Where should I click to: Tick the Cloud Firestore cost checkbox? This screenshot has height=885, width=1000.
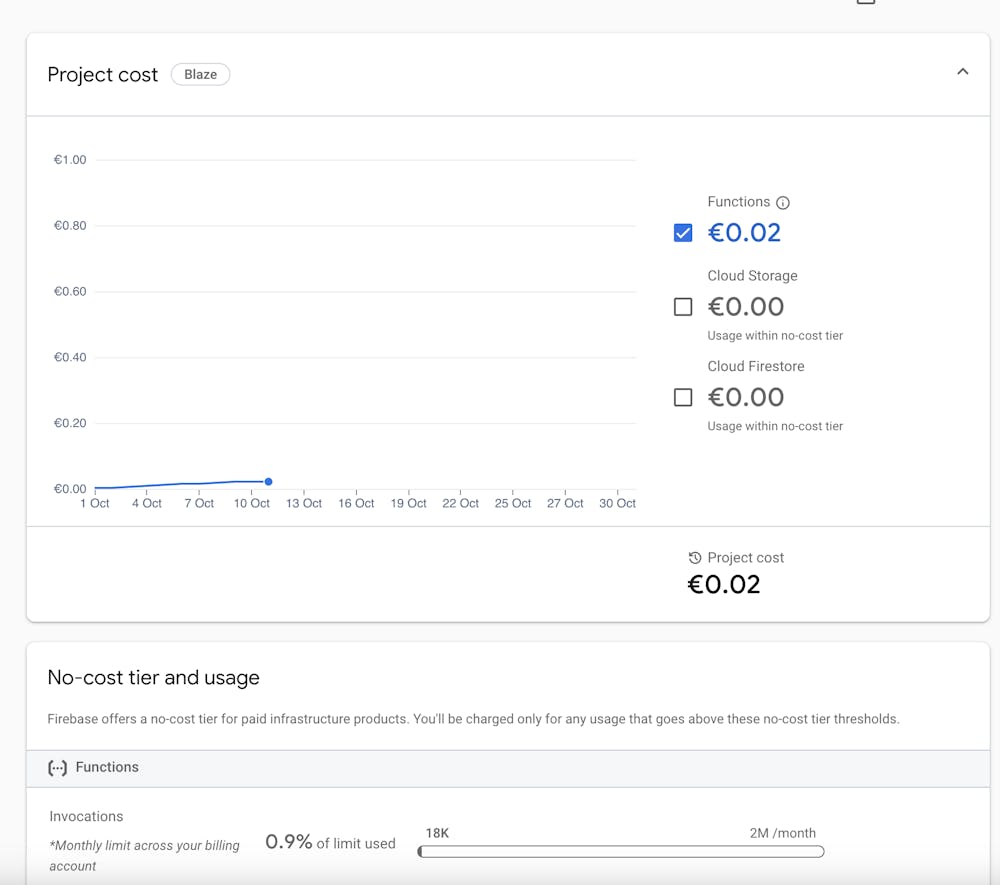pos(683,397)
